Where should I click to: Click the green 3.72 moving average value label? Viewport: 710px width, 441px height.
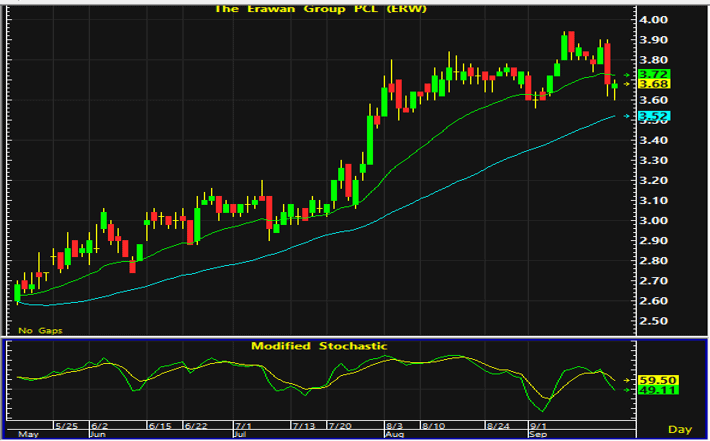653,74
